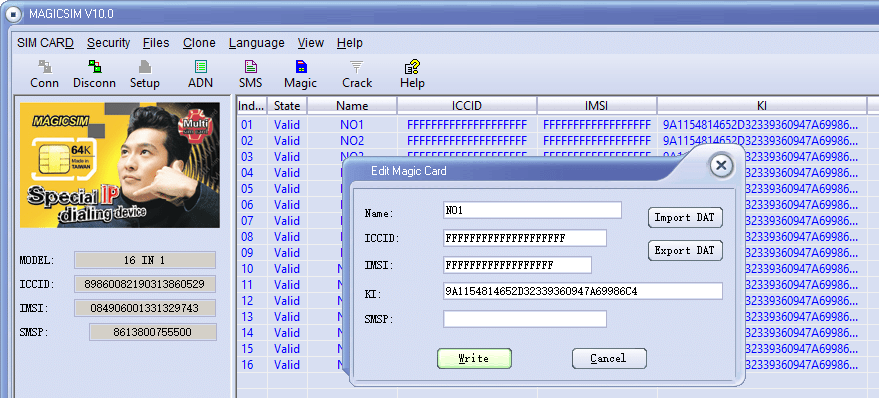Select row index 11
Screen dimensions: 879x398
tap(247, 285)
